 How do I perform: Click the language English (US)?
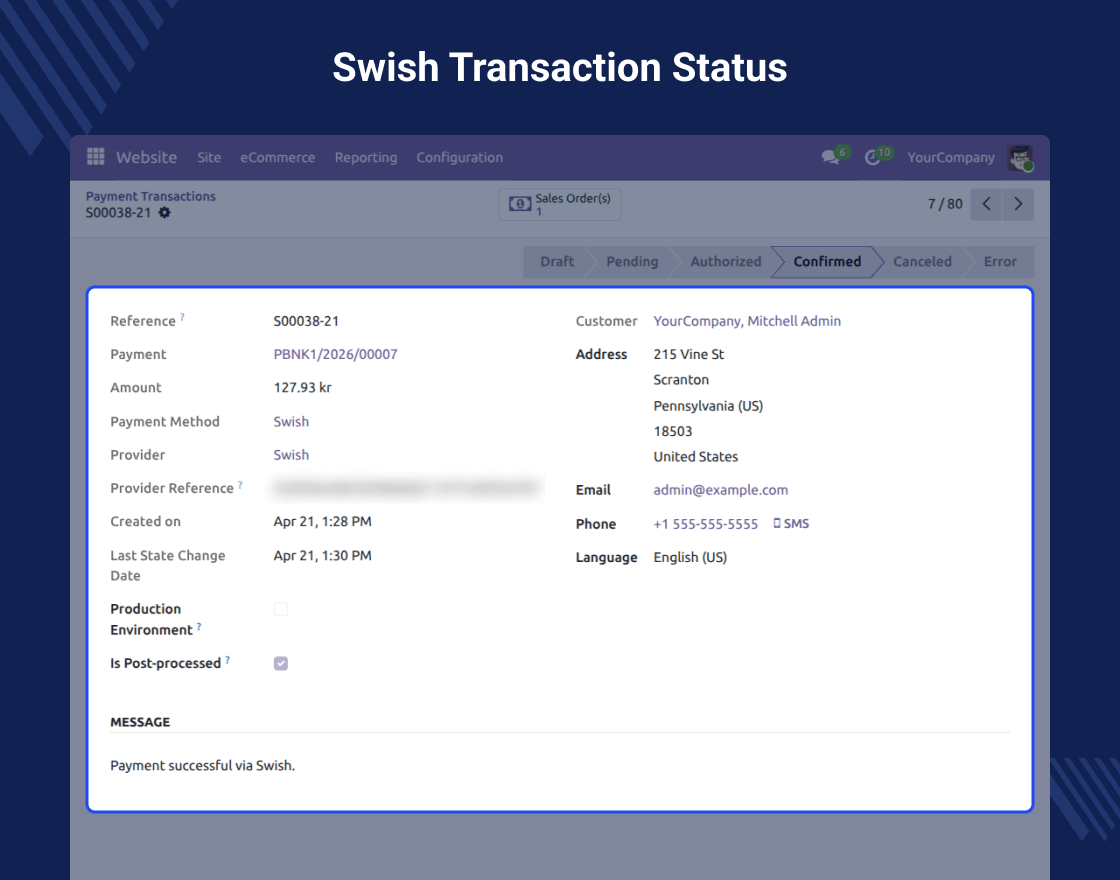tap(690, 558)
